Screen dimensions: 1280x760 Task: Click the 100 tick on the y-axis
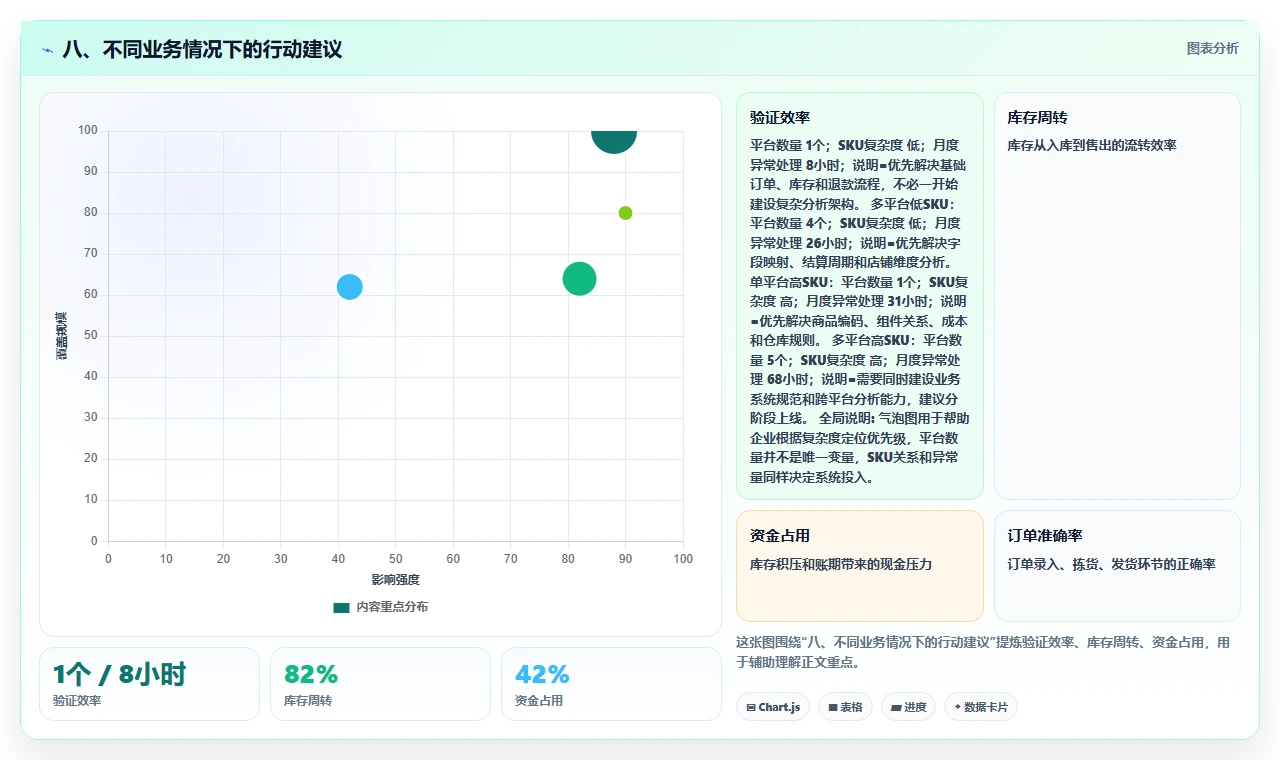(88, 130)
